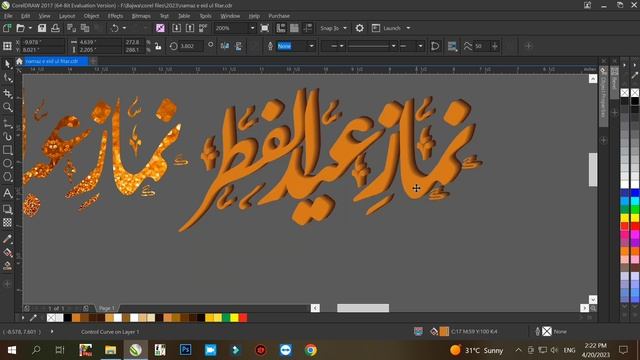Select the Drop Shadow tool
The width and height of the screenshot is (640, 360).
(7, 209)
